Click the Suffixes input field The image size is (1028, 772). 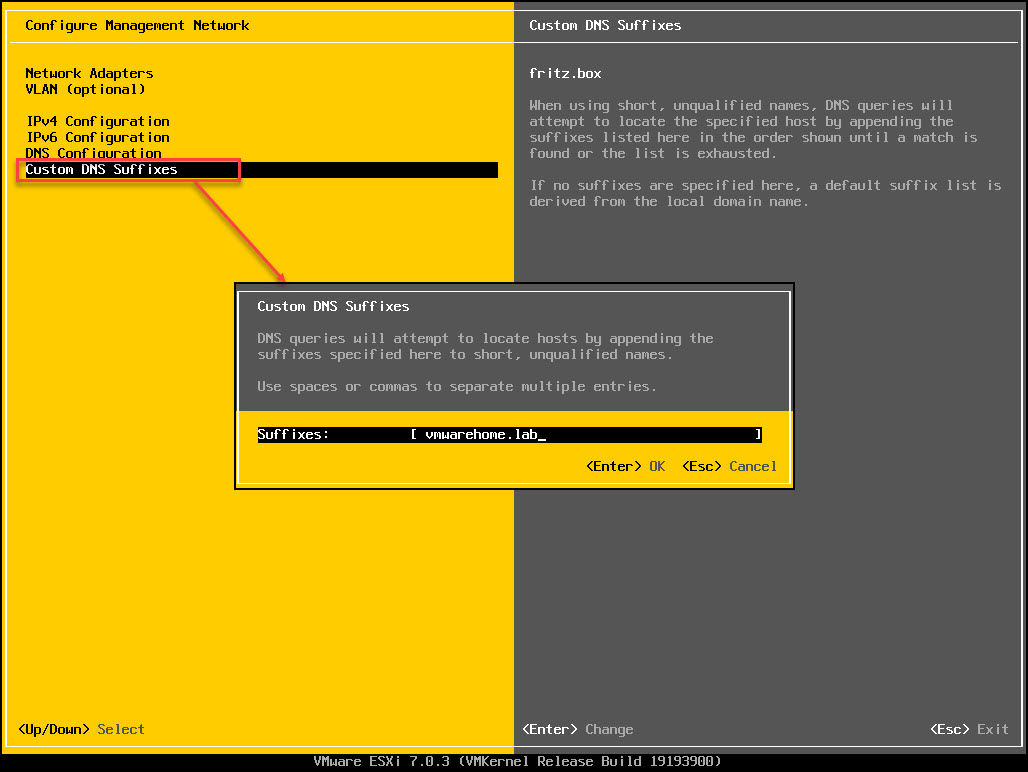[586, 434]
